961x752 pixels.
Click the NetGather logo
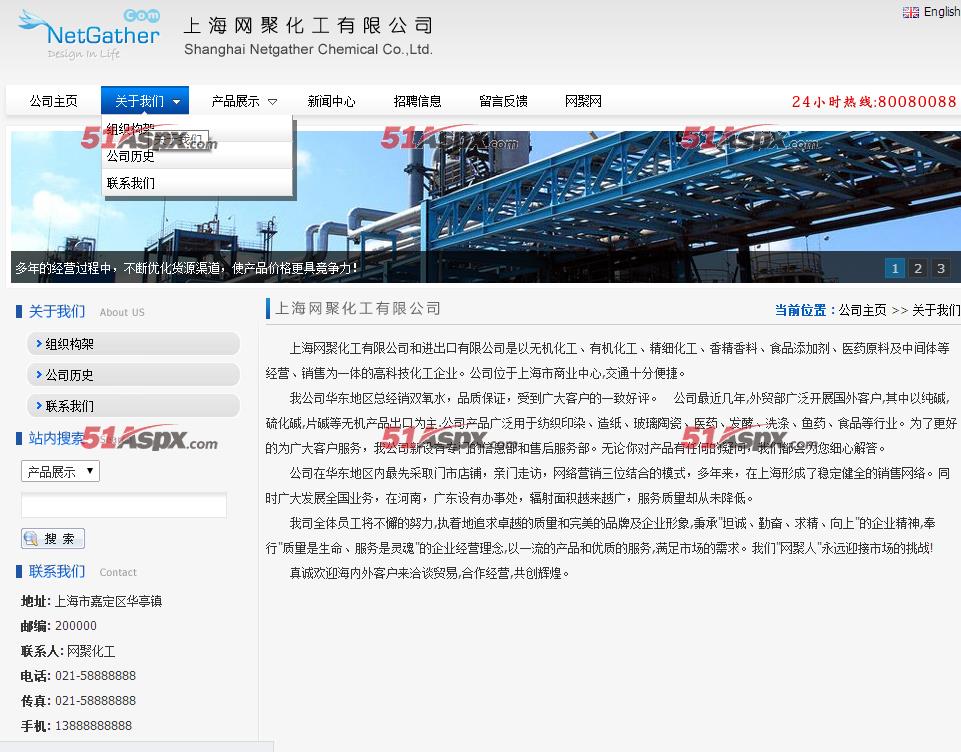tap(88, 35)
